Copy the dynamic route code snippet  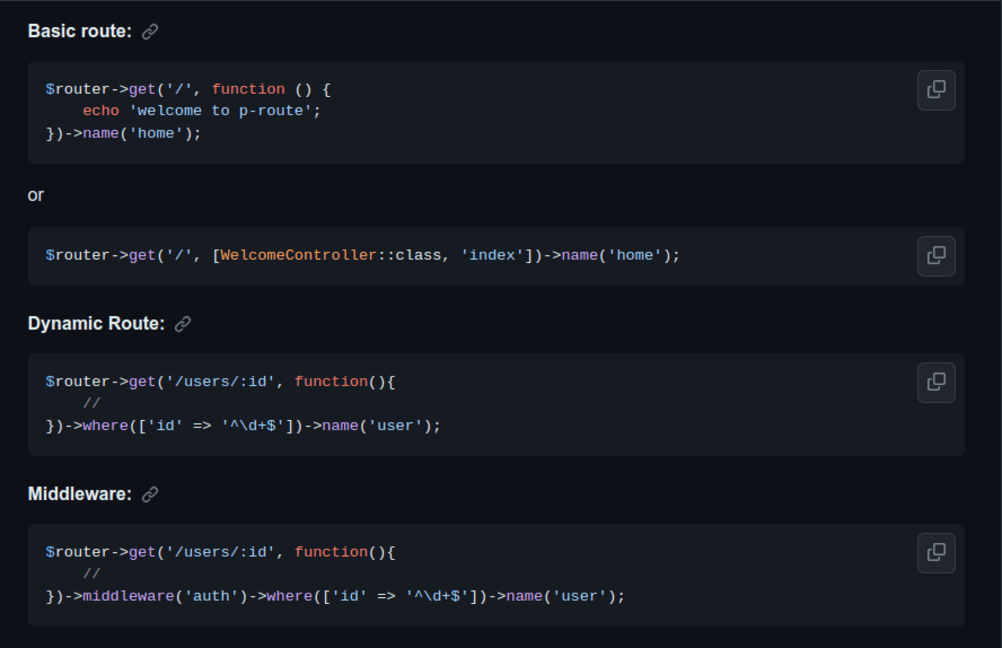pyautogui.click(x=936, y=382)
